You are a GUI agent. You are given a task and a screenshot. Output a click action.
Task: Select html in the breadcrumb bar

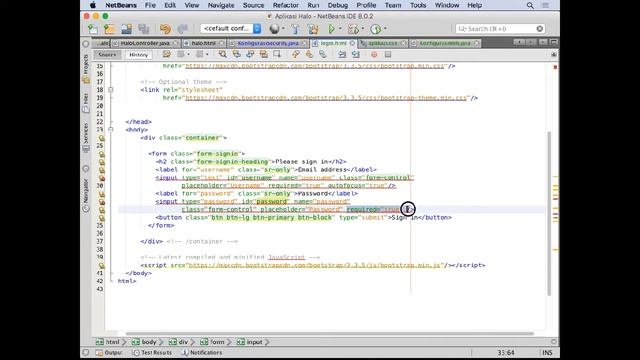tap(109, 342)
